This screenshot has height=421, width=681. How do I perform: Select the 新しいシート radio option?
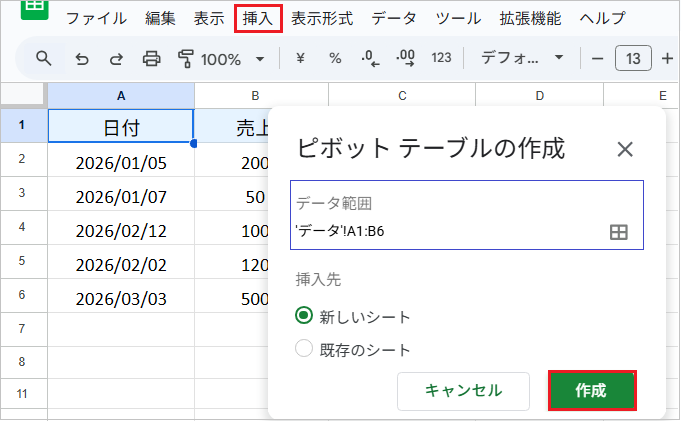(304, 315)
